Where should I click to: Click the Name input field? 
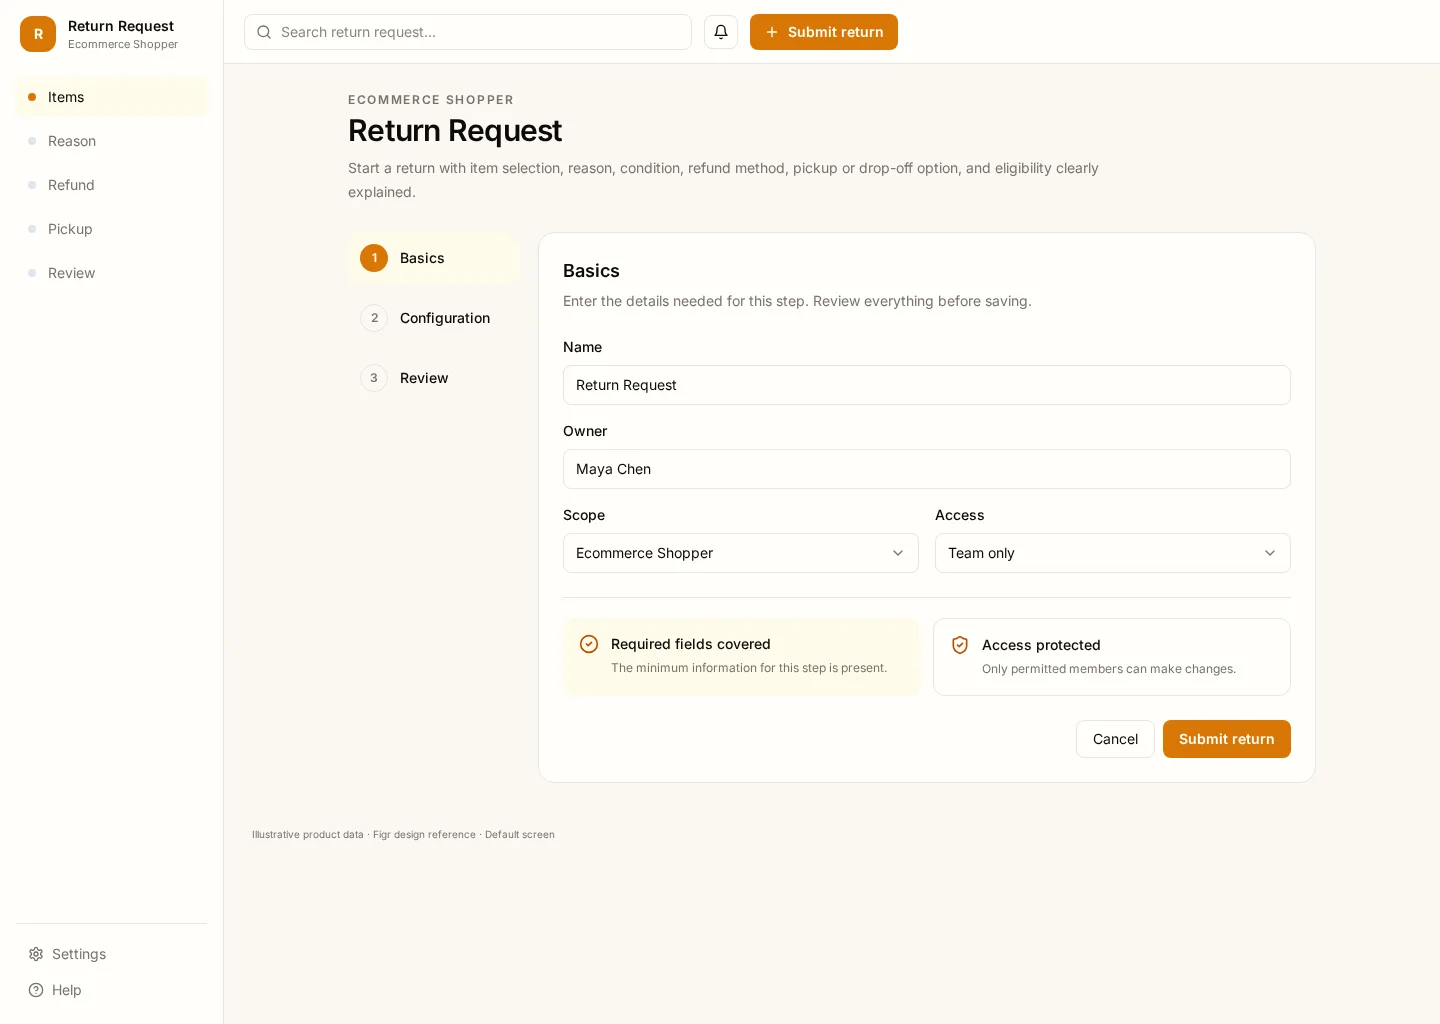tap(927, 385)
